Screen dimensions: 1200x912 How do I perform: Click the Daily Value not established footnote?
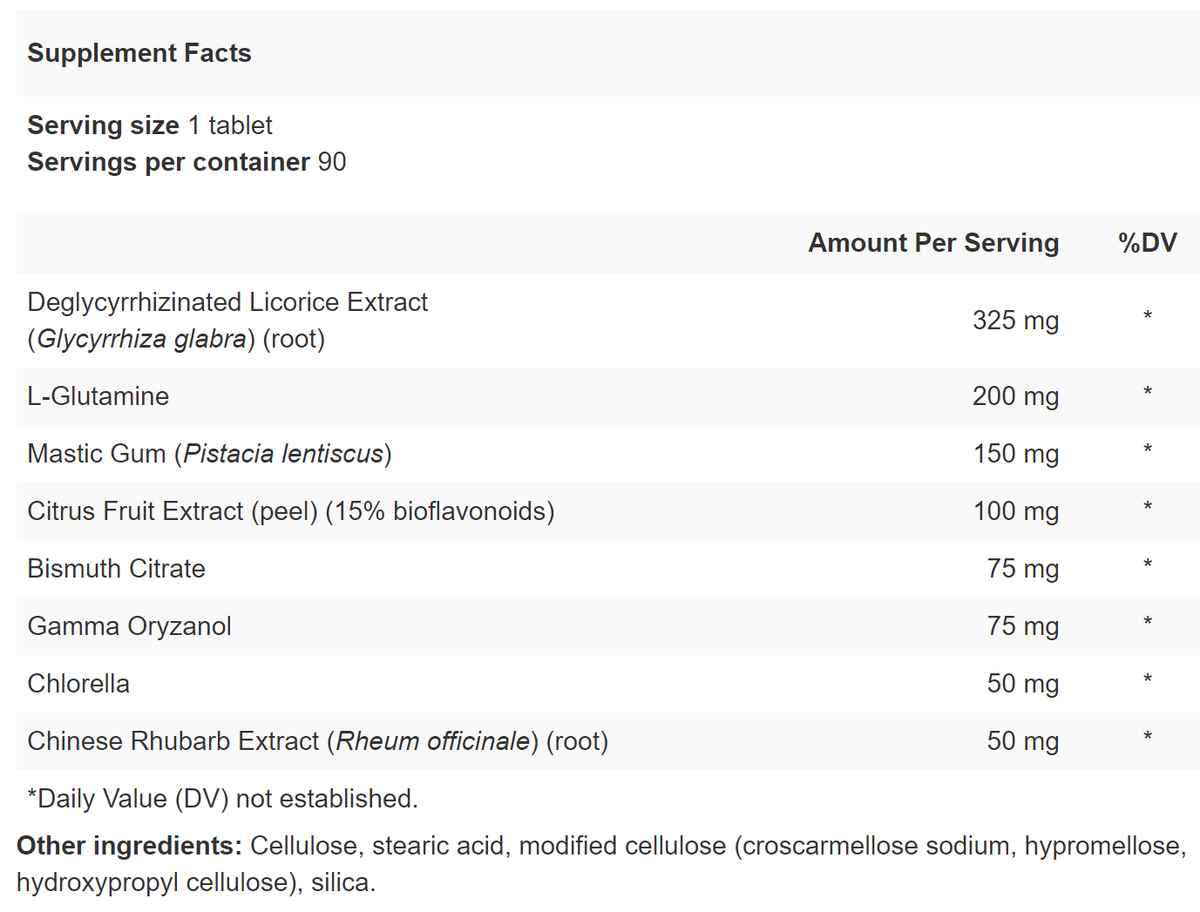(x=222, y=798)
